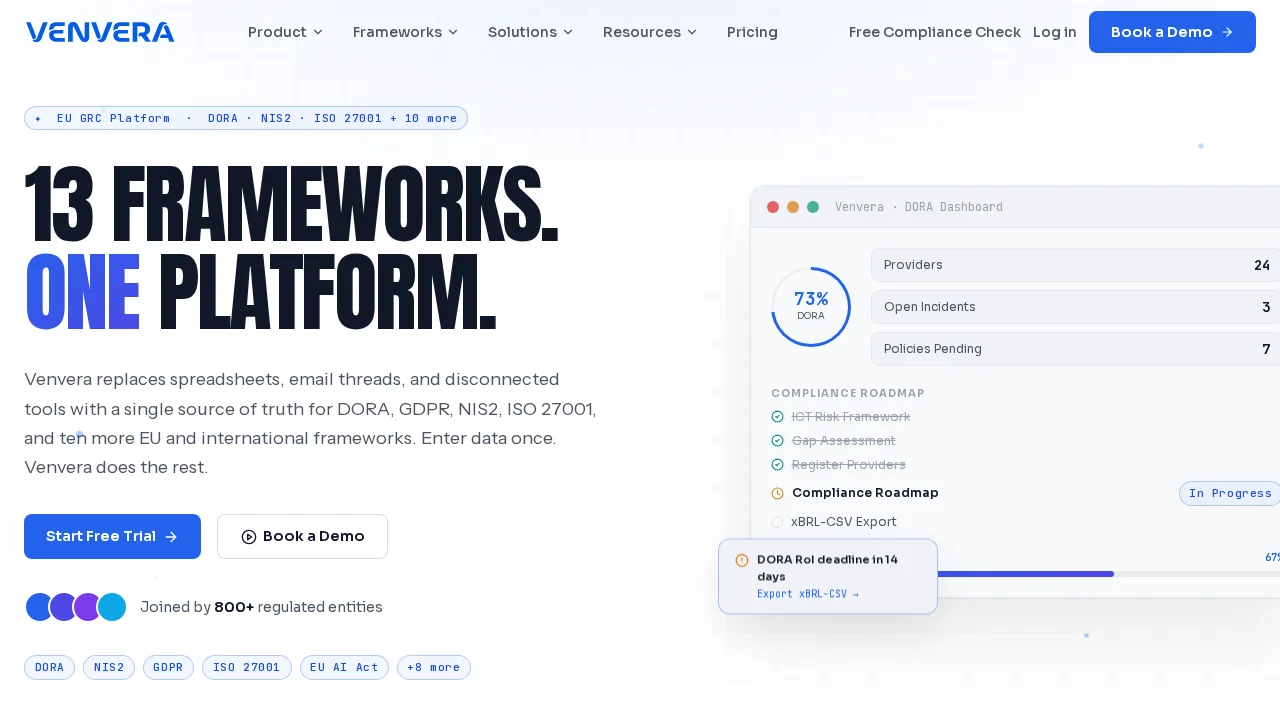This screenshot has width=1280, height=720.
Task: Click the +8 more frameworks chip
Action: tap(434, 668)
